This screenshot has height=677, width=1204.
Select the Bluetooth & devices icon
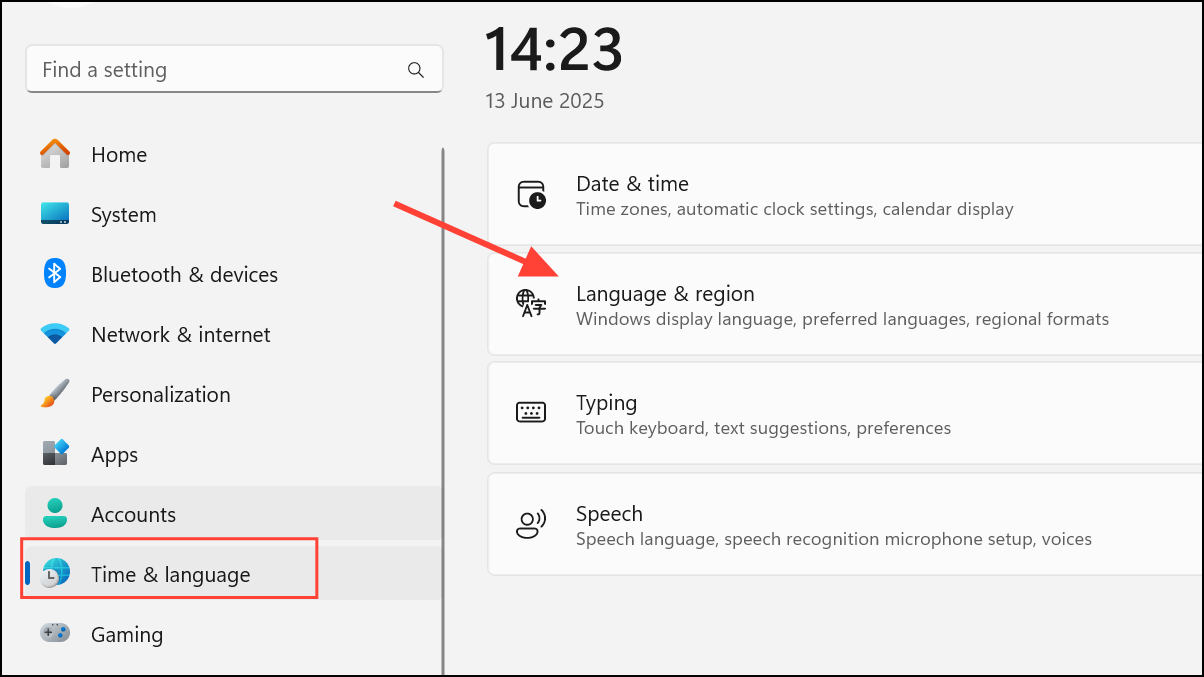[54, 274]
